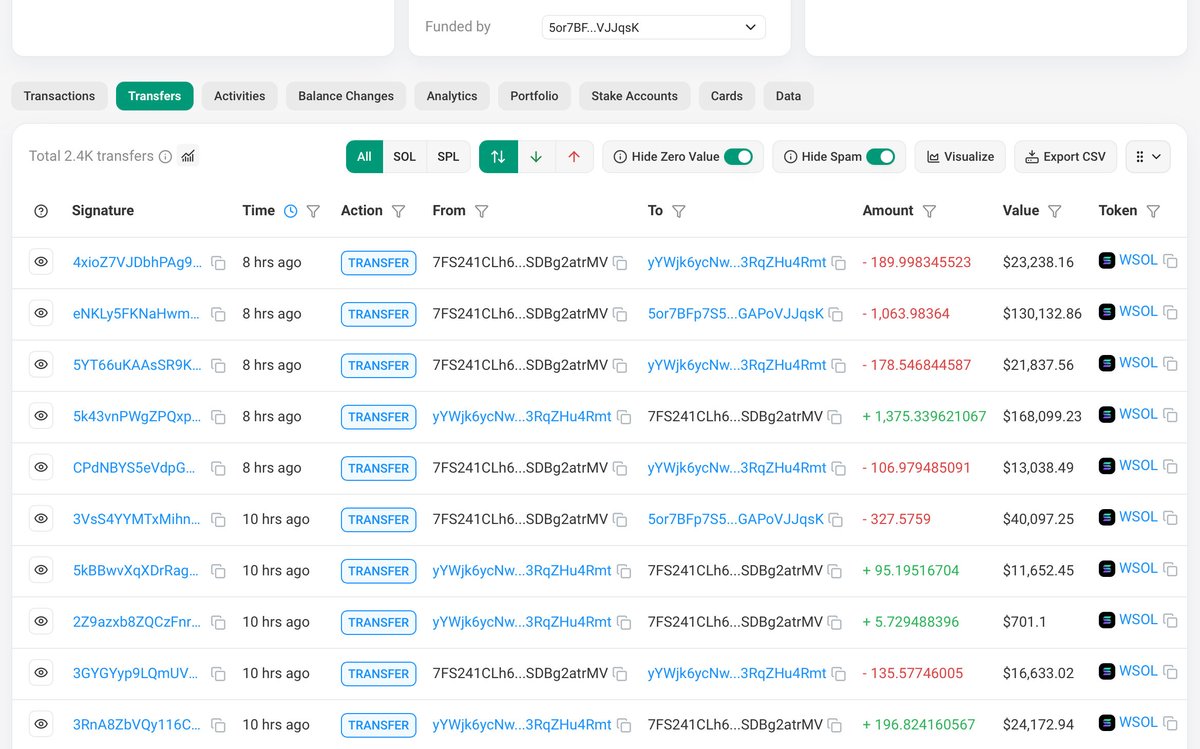
Task: Click info icon beside Total 2.4K transfers
Action: [x=166, y=156]
